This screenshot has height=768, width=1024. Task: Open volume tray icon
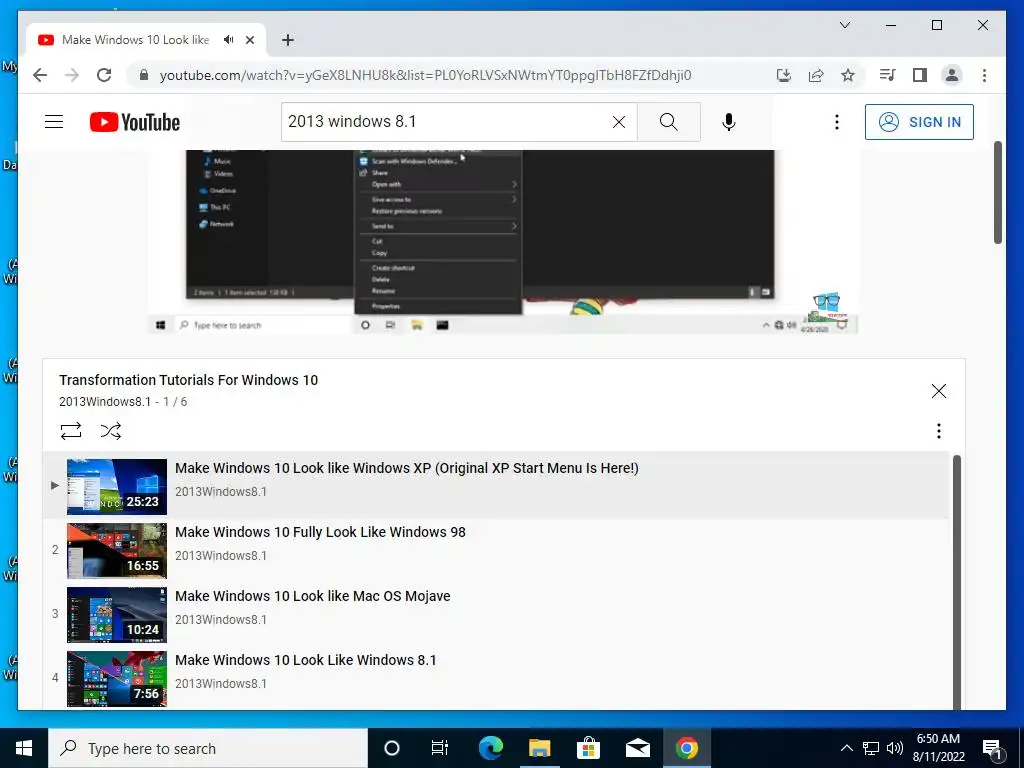[895, 748]
